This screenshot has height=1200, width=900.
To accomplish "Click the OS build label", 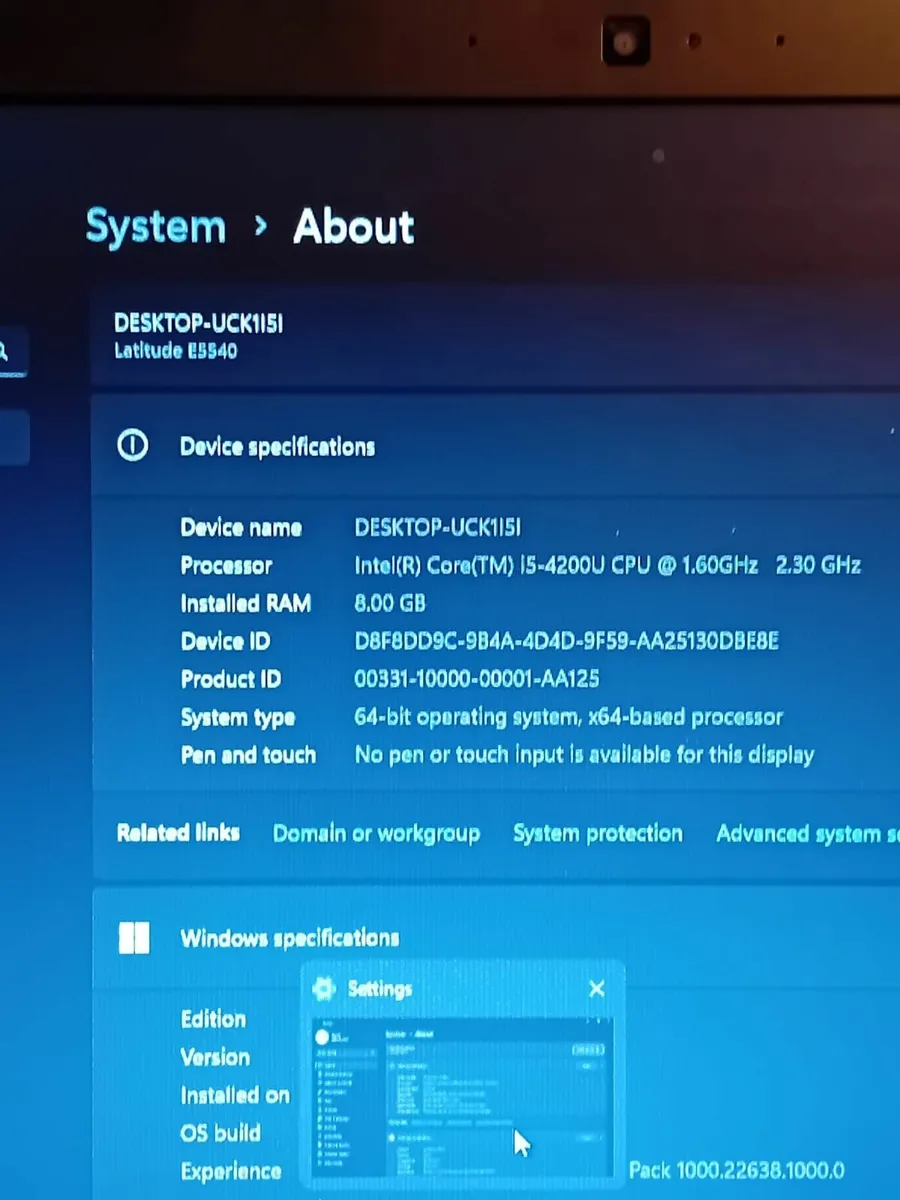I will pyautogui.click(x=220, y=1133).
